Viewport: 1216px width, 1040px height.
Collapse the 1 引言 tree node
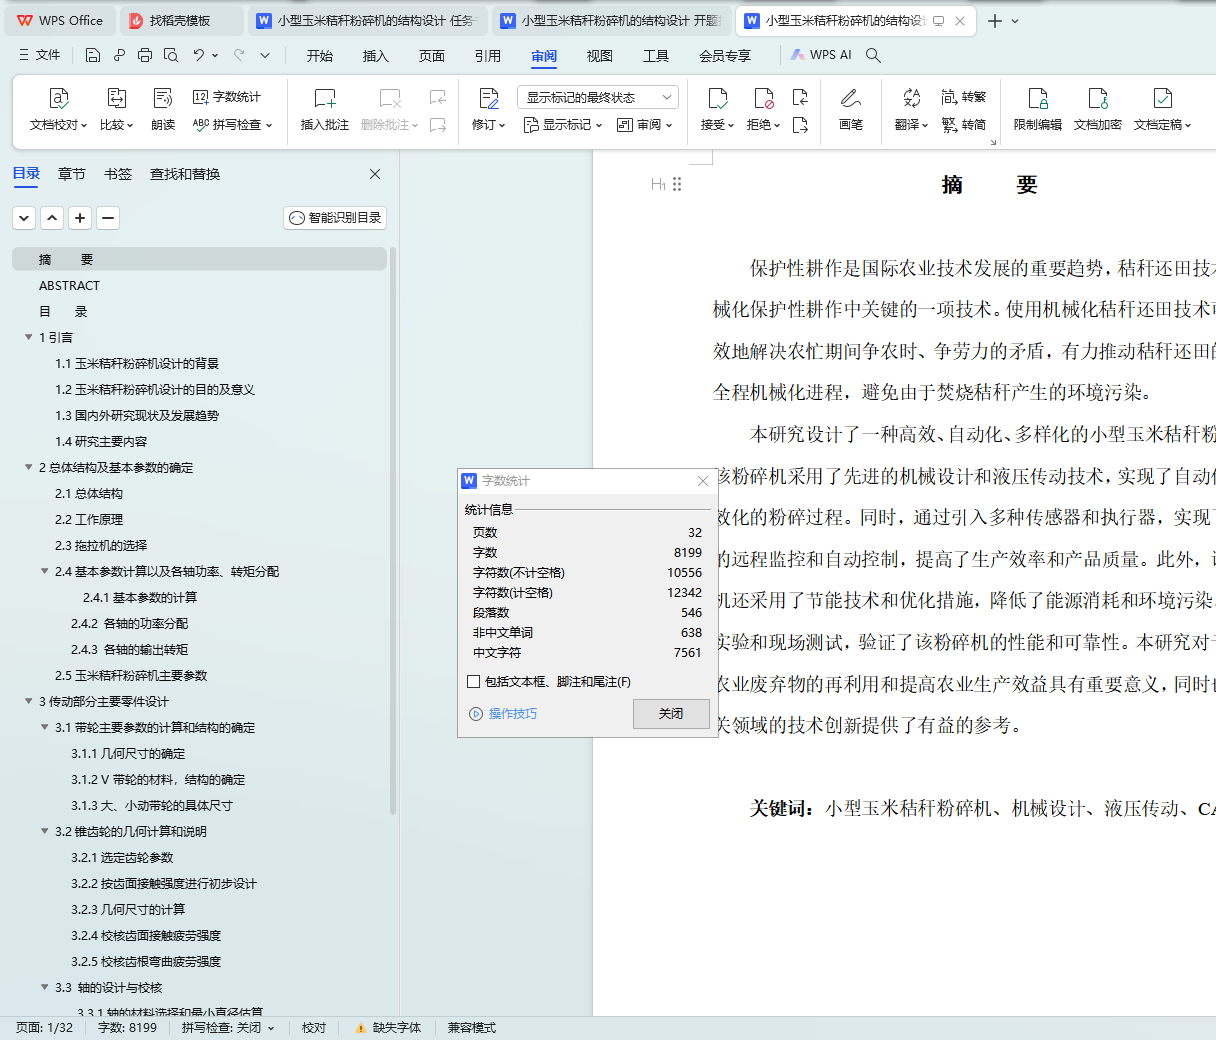pos(29,337)
